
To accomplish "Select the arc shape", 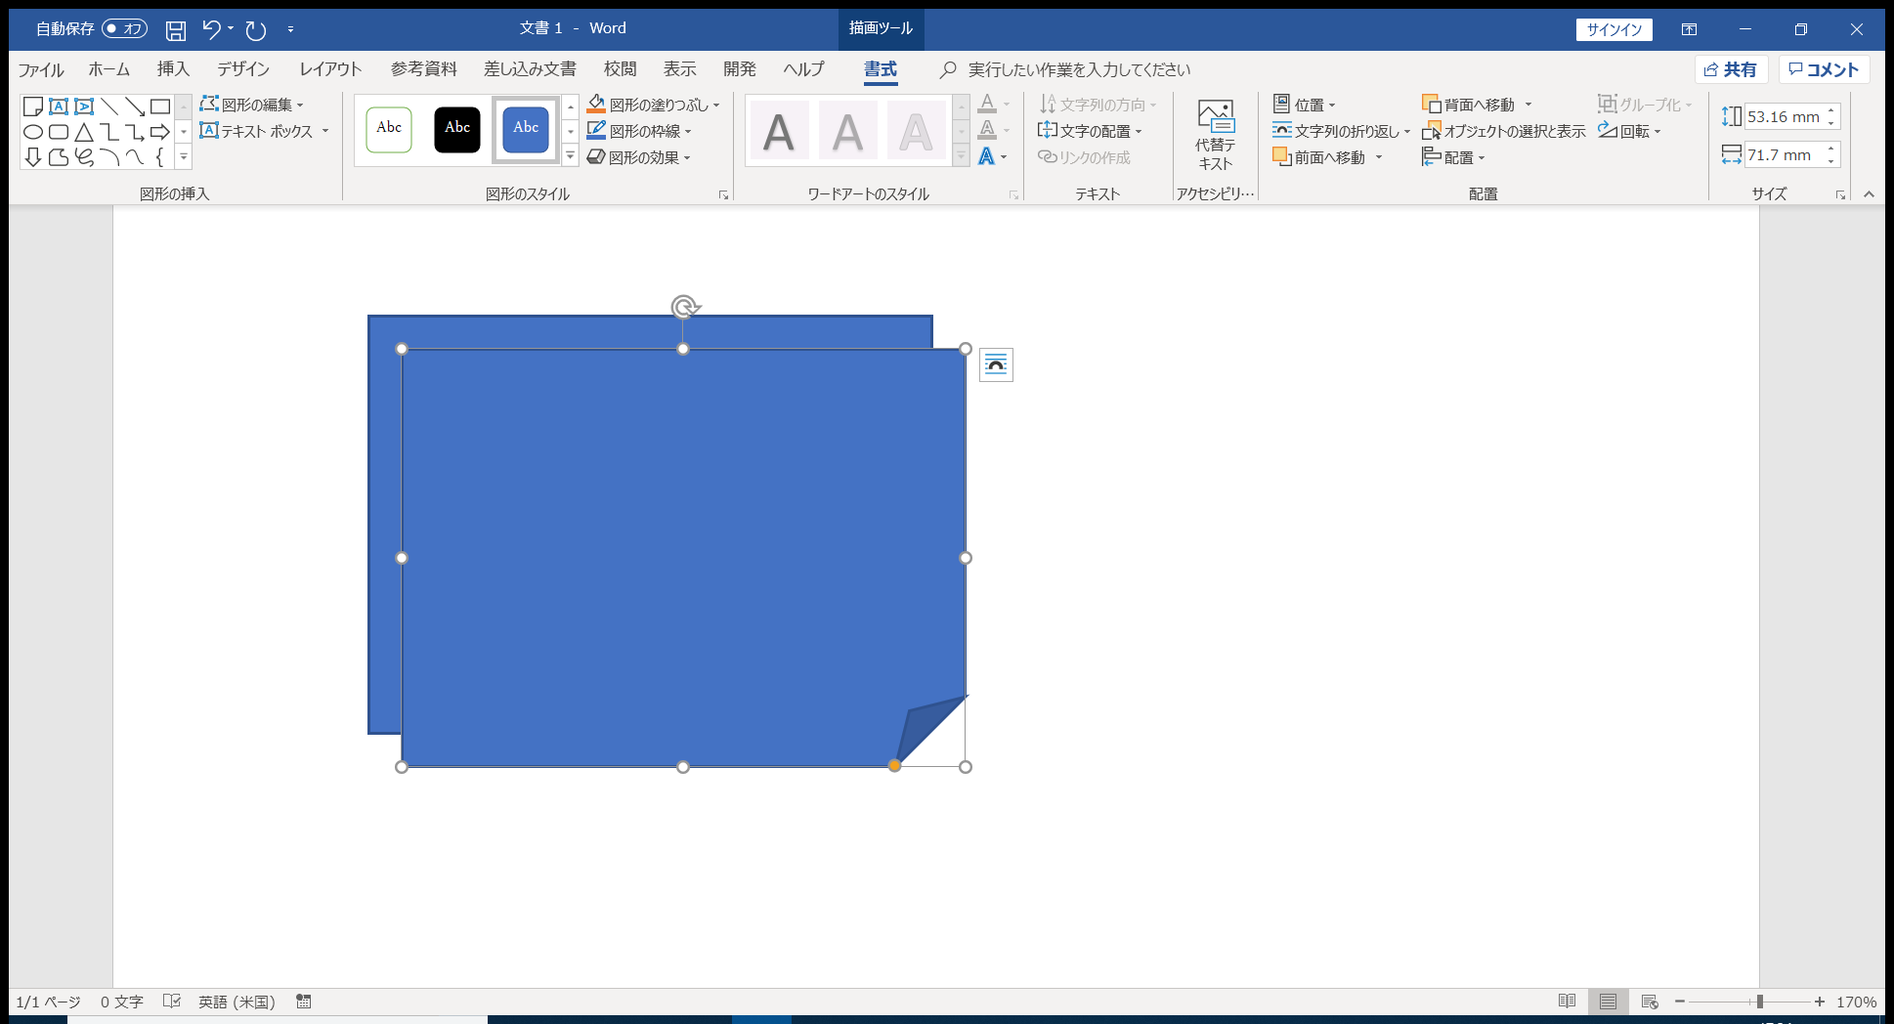I will 109,157.
